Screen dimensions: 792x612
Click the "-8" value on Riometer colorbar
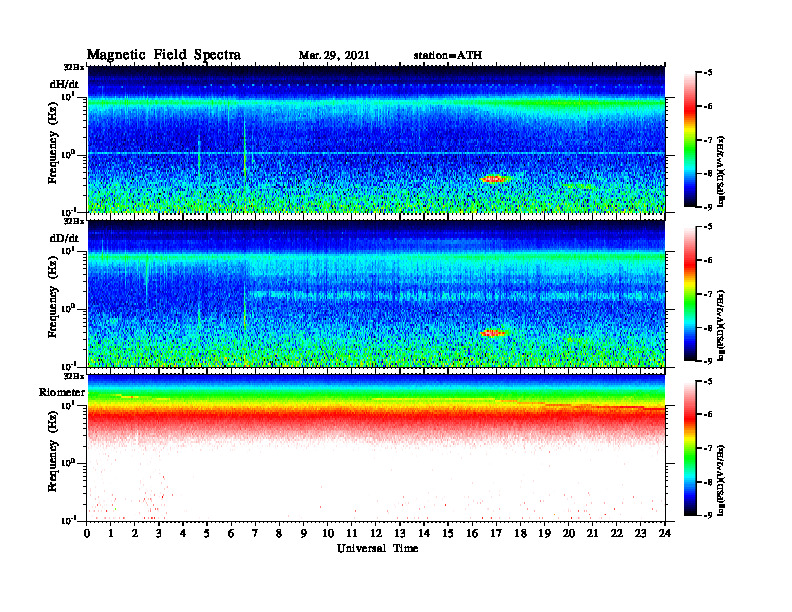coord(708,482)
